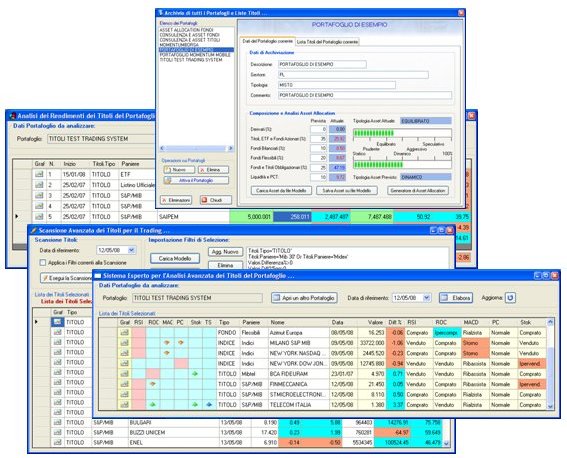Click the Descrizione input field
The height and width of the screenshot is (458, 567).
(322, 64)
